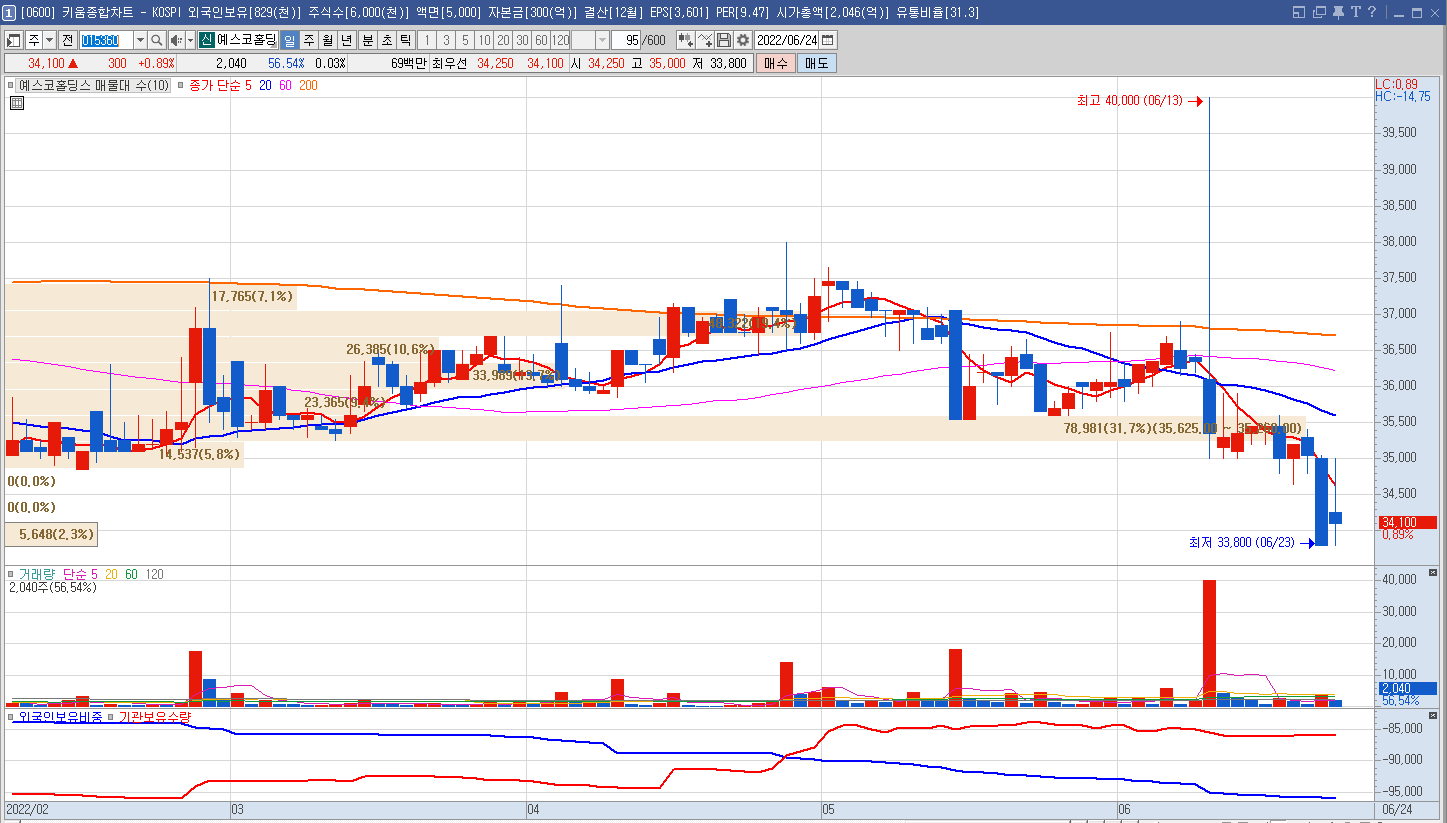This screenshot has width=1447, height=823.
Task: Select the 일 daily chart period
Action: pos(290,40)
